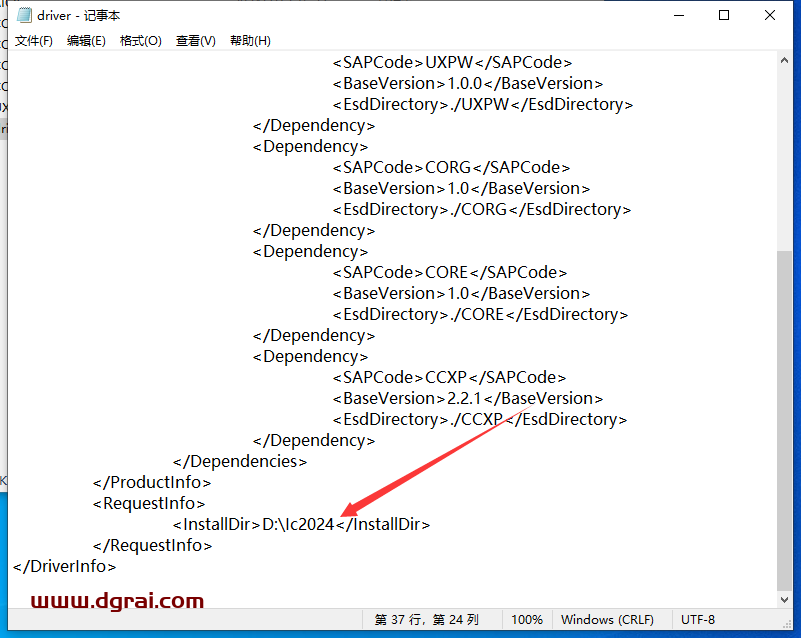Image resolution: width=801 pixels, height=638 pixels.
Task: Click the window resize grip corner
Action: (x=787, y=624)
